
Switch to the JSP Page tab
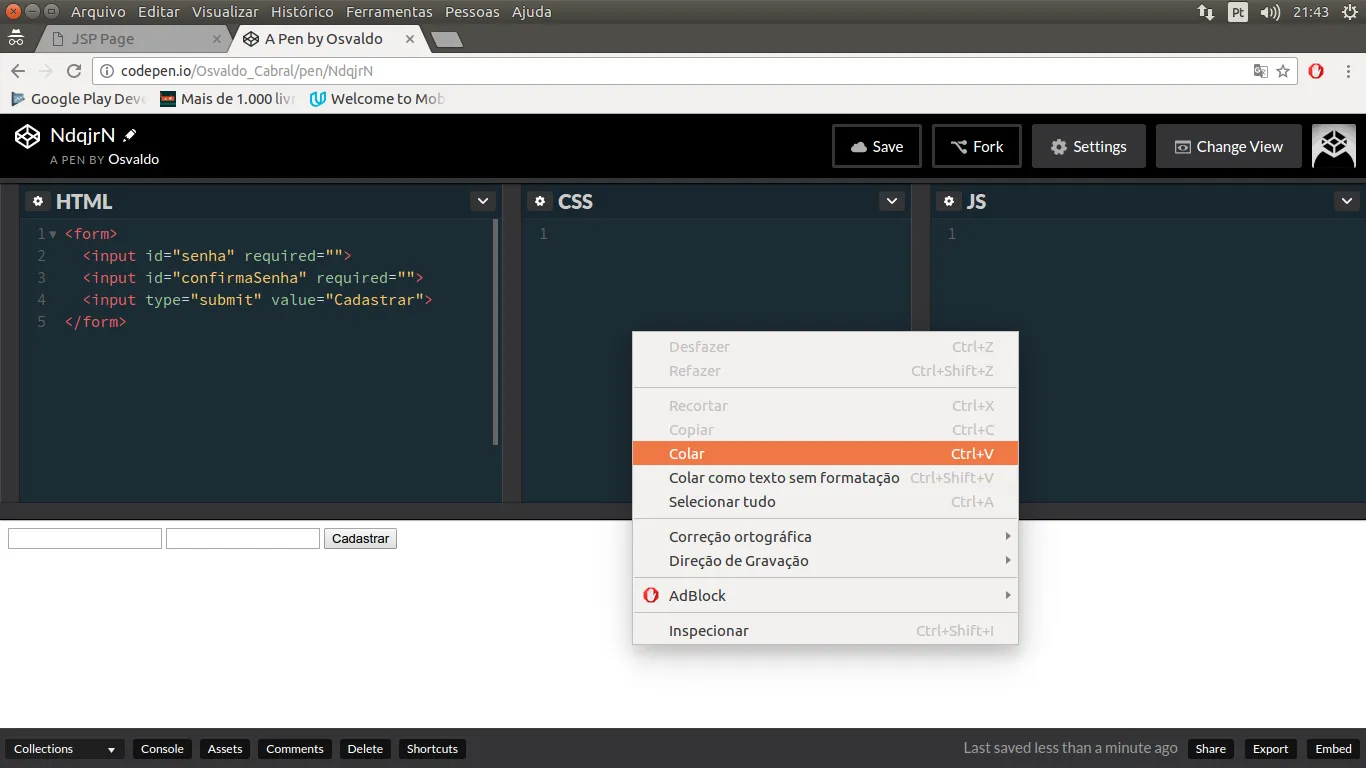132,39
